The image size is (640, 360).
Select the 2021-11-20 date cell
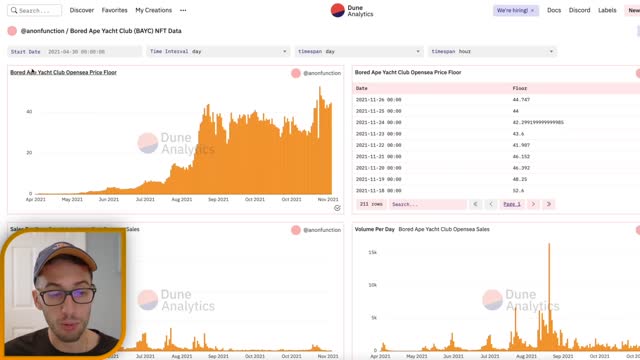pyautogui.click(x=378, y=168)
